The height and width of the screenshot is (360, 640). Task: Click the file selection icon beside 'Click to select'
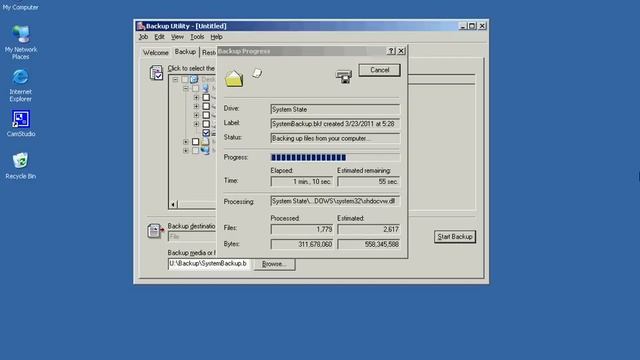click(x=156, y=73)
